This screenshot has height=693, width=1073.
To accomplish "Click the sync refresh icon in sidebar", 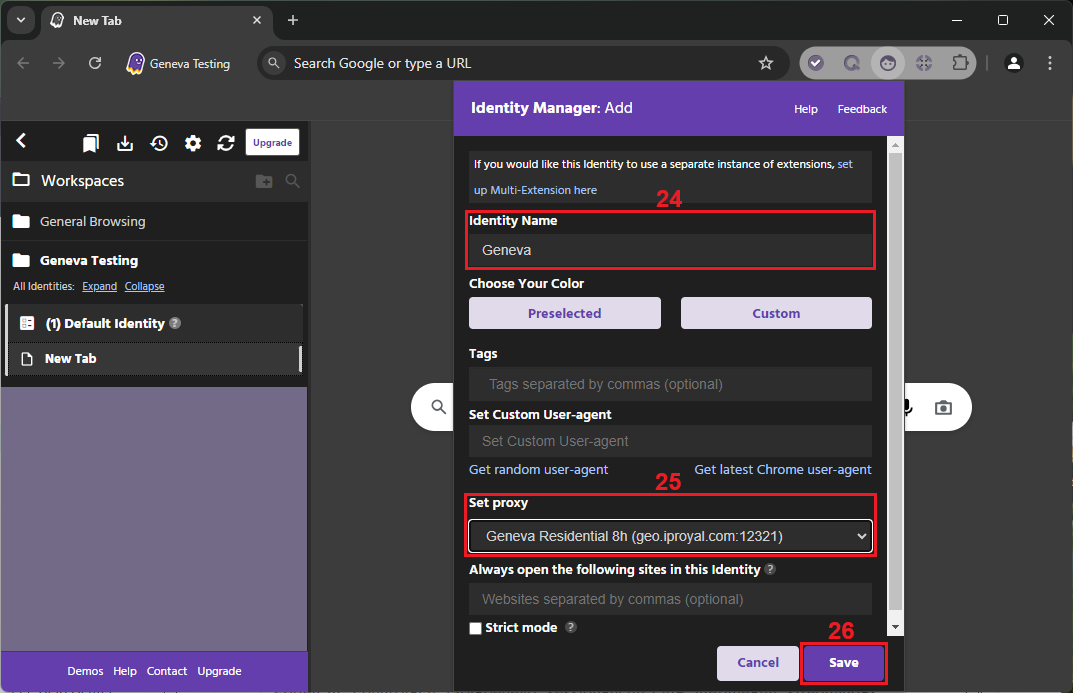I will 226,143.
